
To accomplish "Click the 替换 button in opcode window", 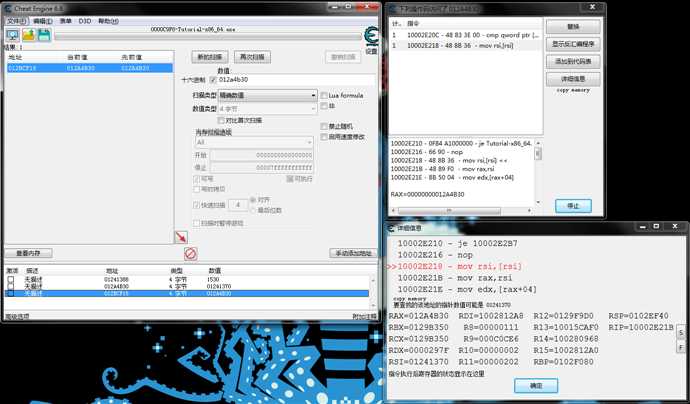I will pos(573,26).
